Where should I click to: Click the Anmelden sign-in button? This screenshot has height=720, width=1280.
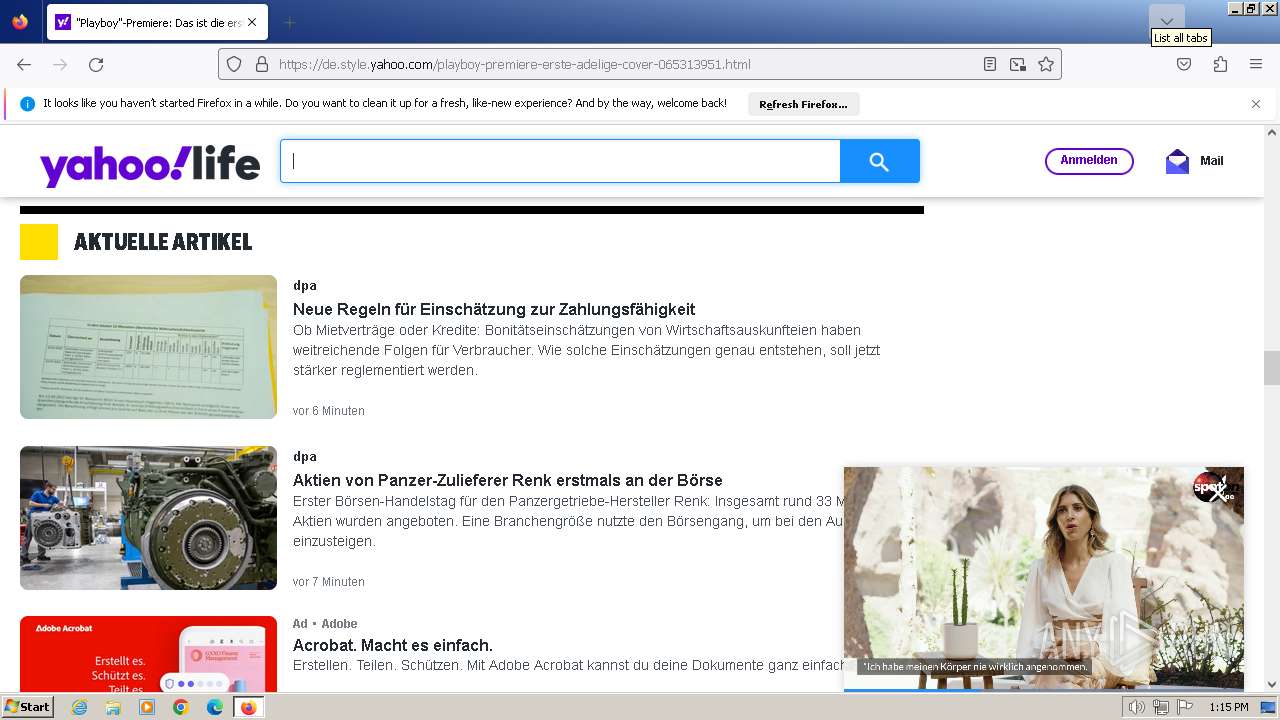pos(1089,161)
